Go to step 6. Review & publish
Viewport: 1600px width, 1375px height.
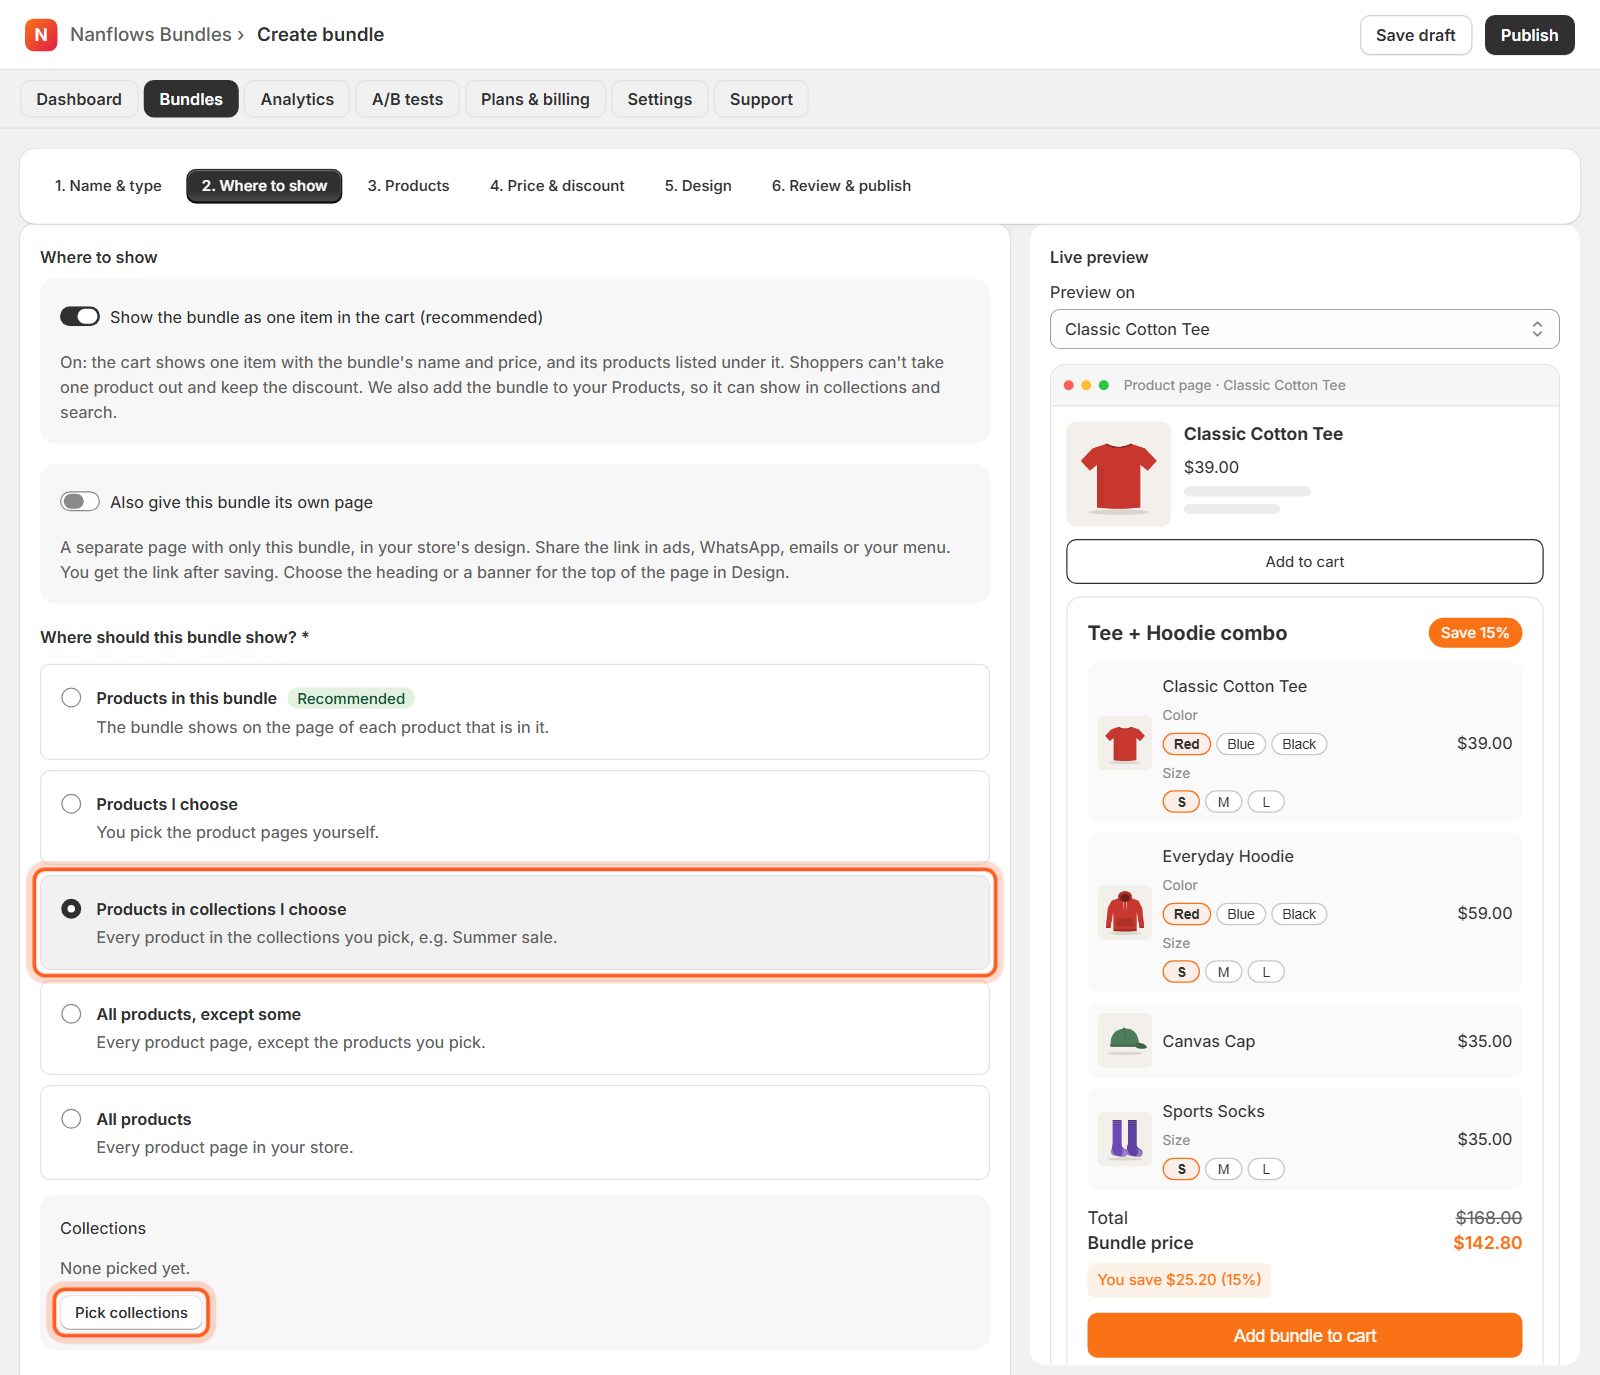pyautogui.click(x=841, y=186)
